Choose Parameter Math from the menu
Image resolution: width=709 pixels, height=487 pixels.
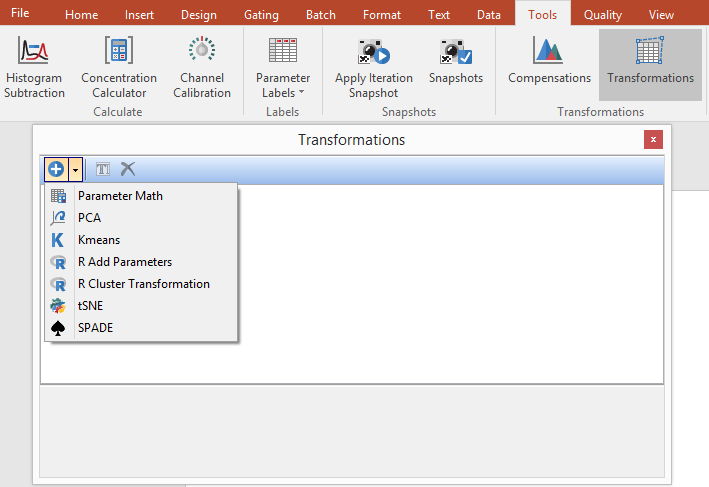point(120,196)
